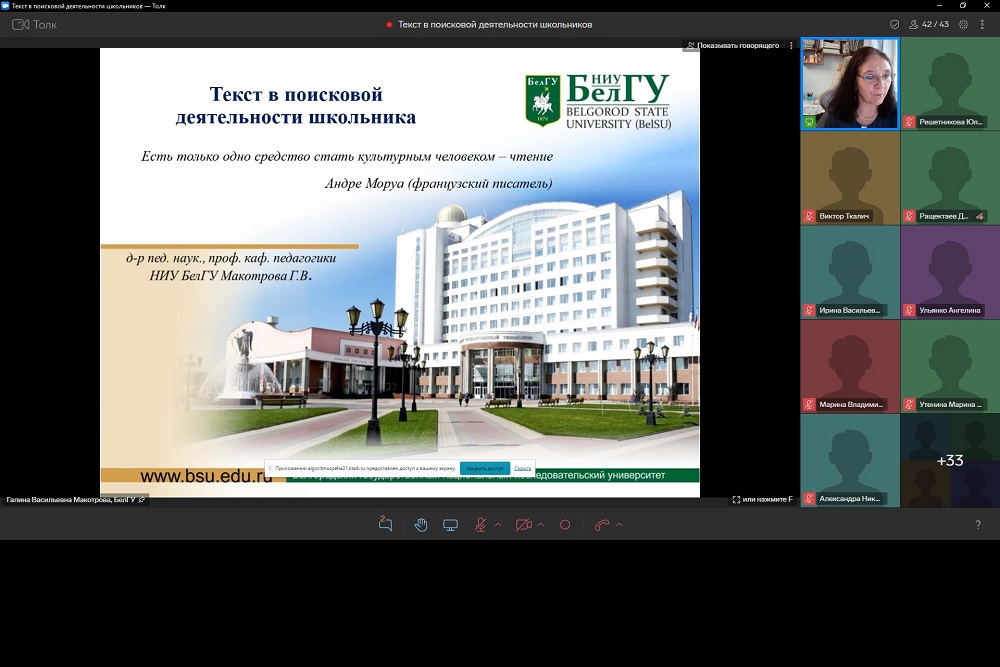Select the '+33' more participants tile
This screenshot has width=1000, height=667.
(949, 460)
